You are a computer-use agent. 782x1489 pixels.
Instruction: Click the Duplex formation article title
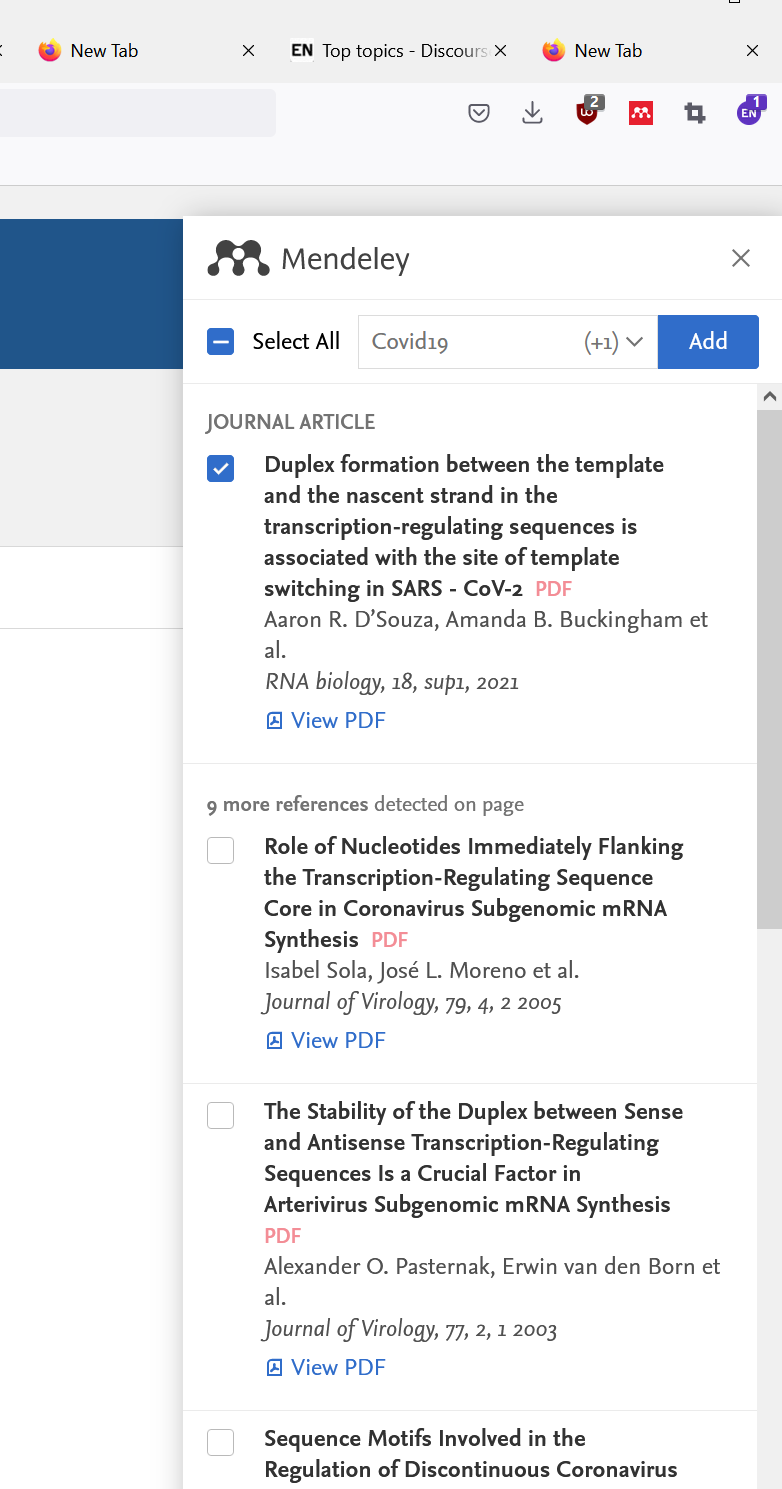click(464, 526)
